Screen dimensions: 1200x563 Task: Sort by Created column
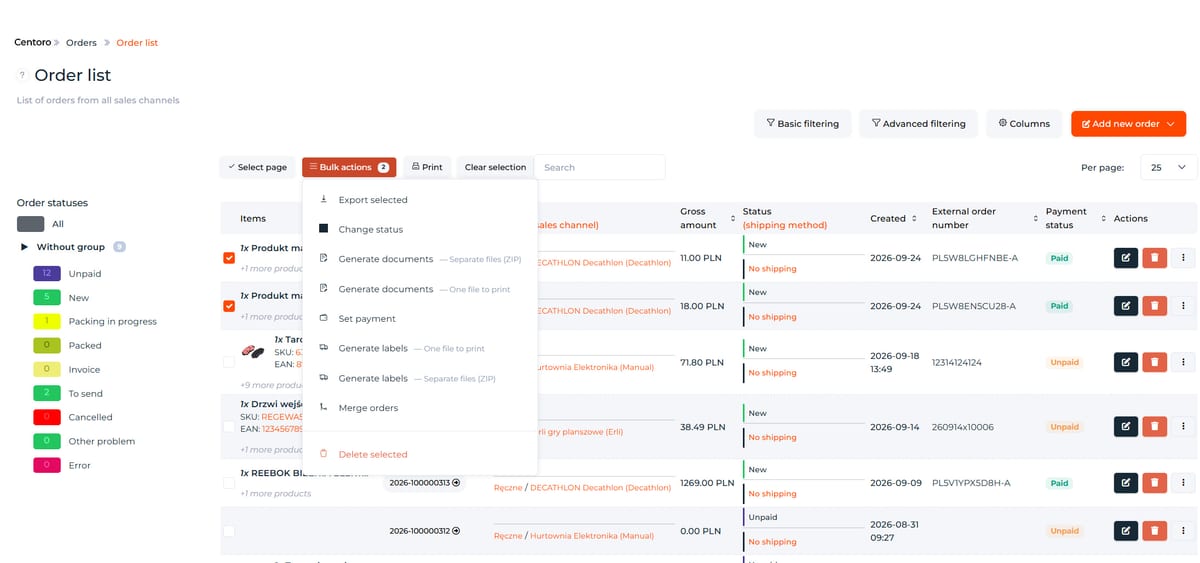coord(915,218)
